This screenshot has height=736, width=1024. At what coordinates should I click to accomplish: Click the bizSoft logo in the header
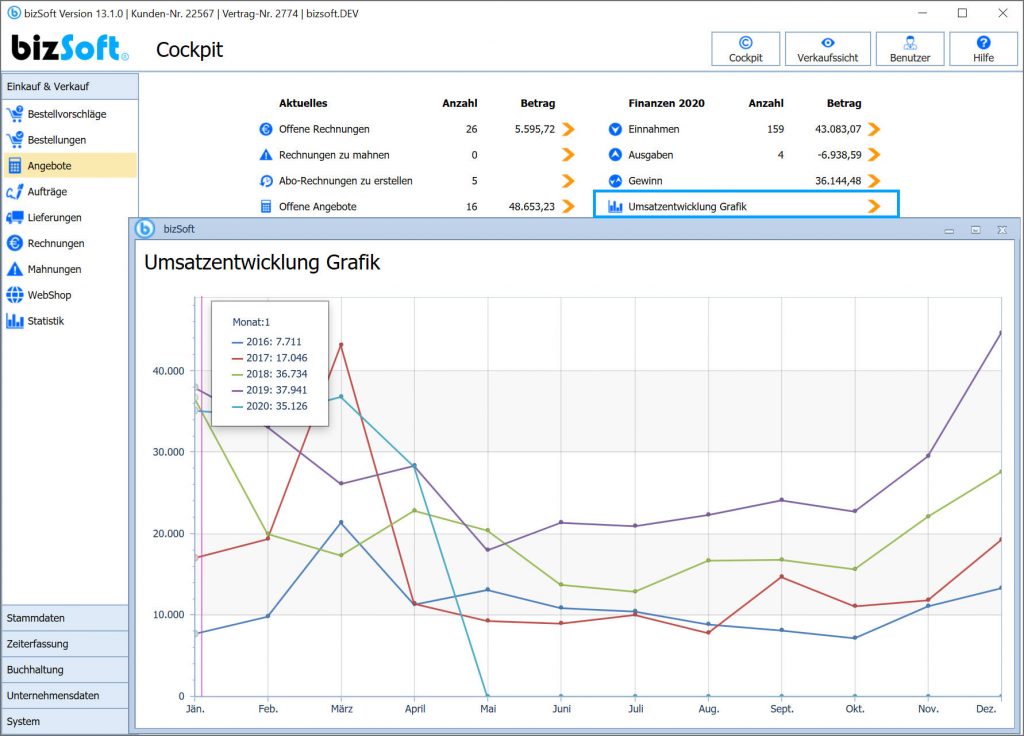click(x=69, y=48)
